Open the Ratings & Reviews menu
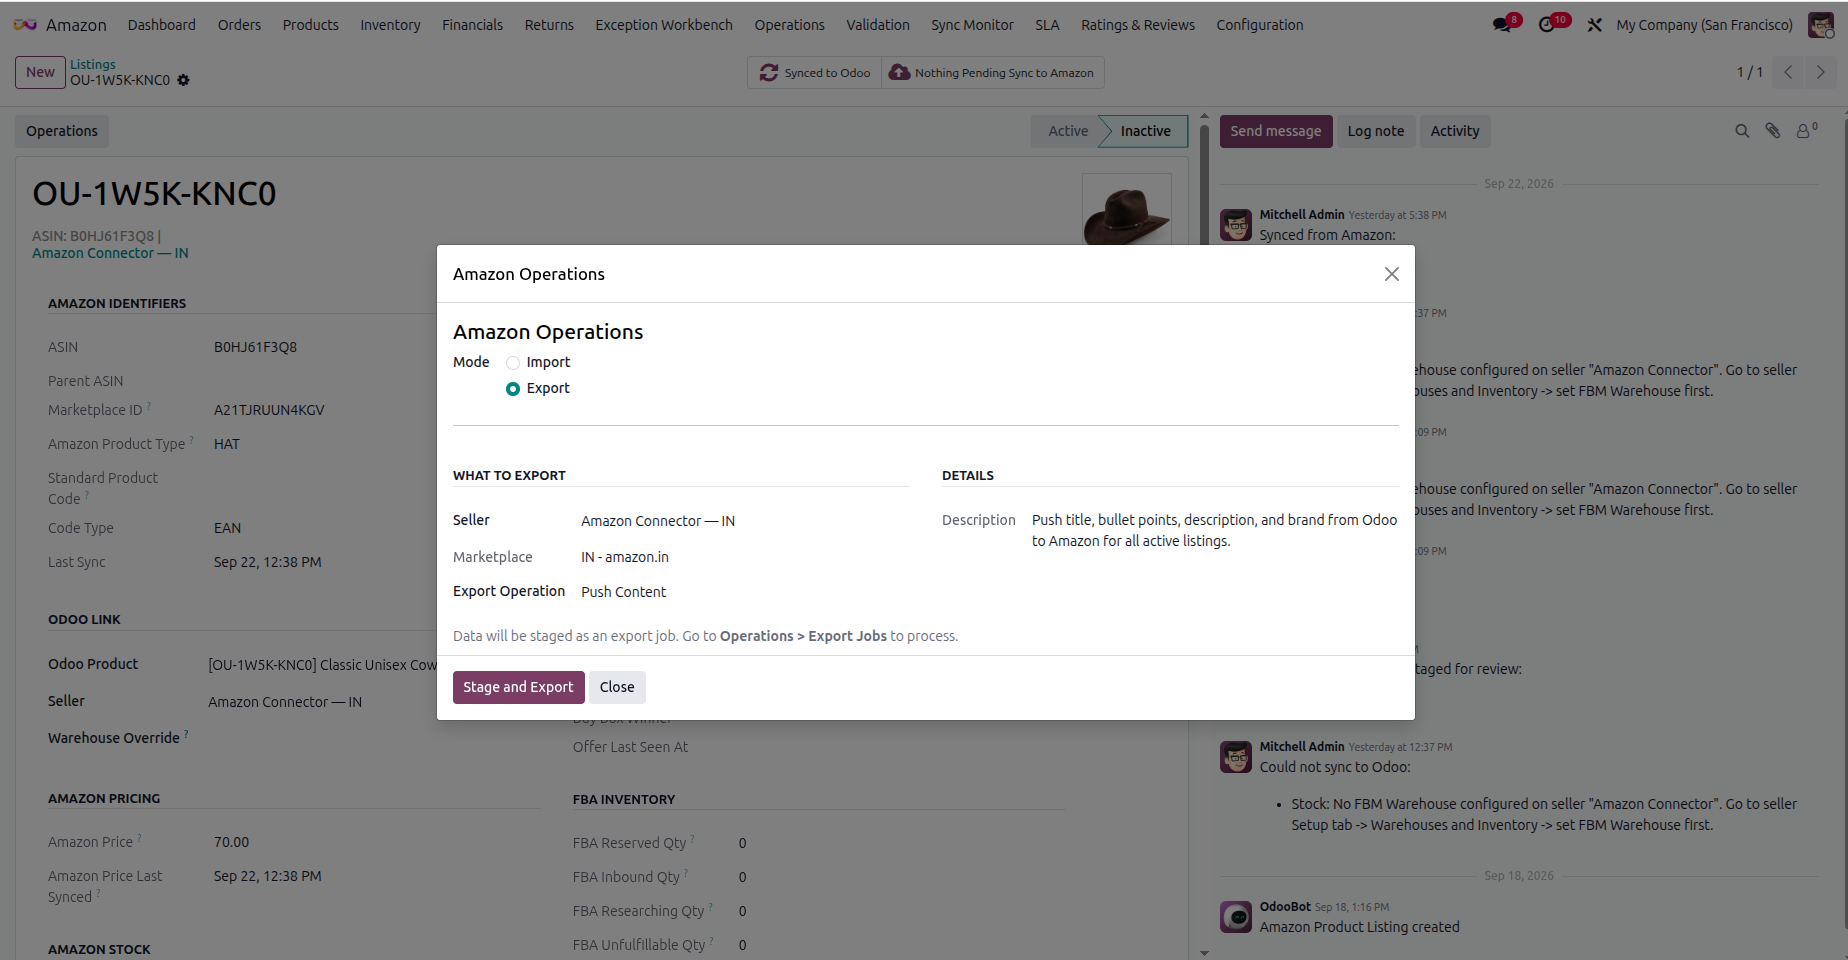Screen dimensions: 1848x960 (1137, 25)
